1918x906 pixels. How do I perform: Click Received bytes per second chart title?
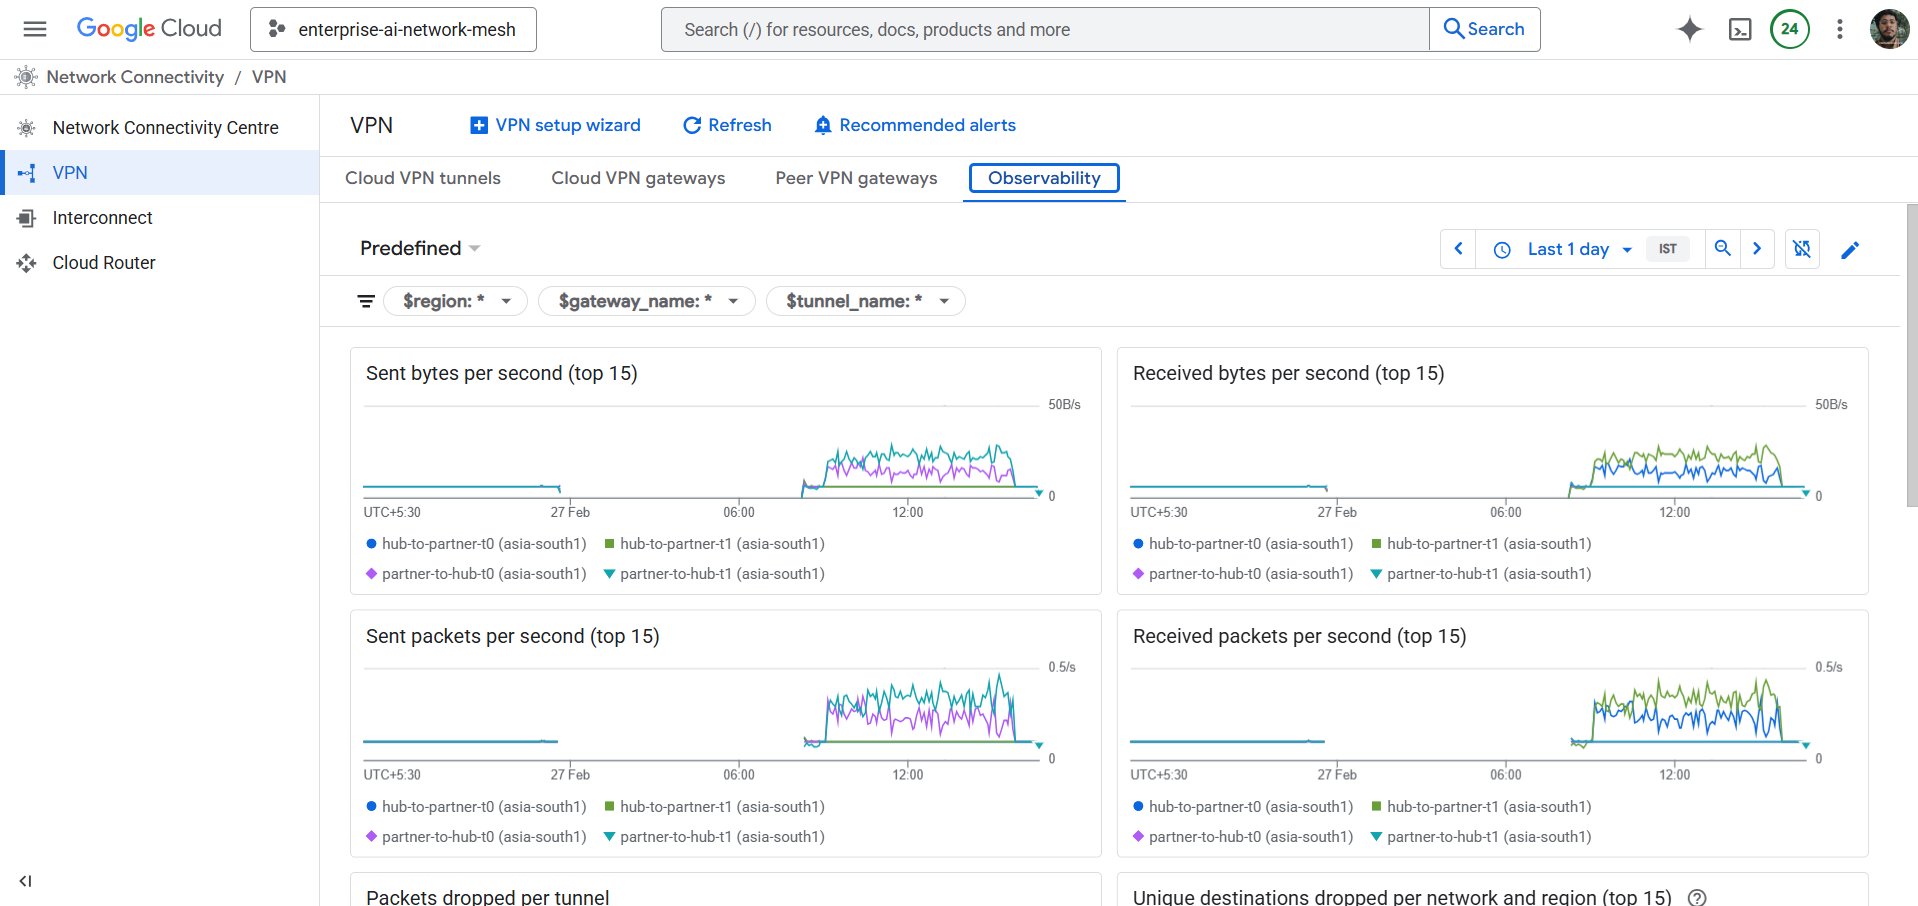1289,373
